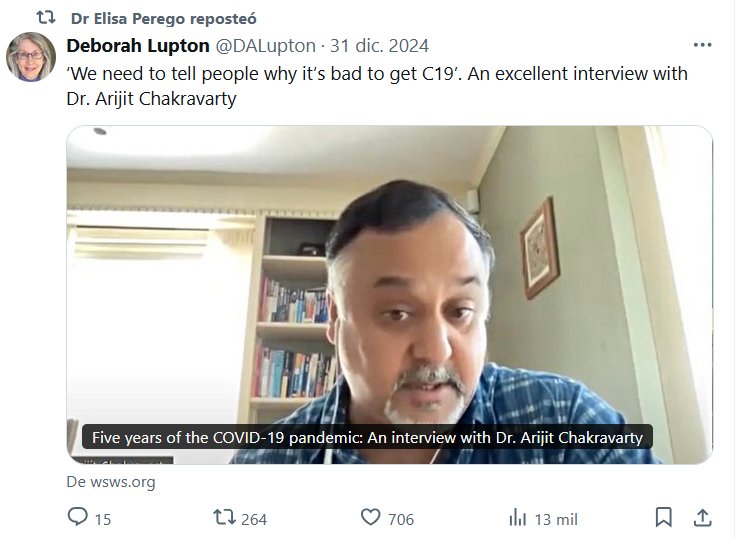Click the 15 replies count

pyautogui.click(x=103, y=519)
